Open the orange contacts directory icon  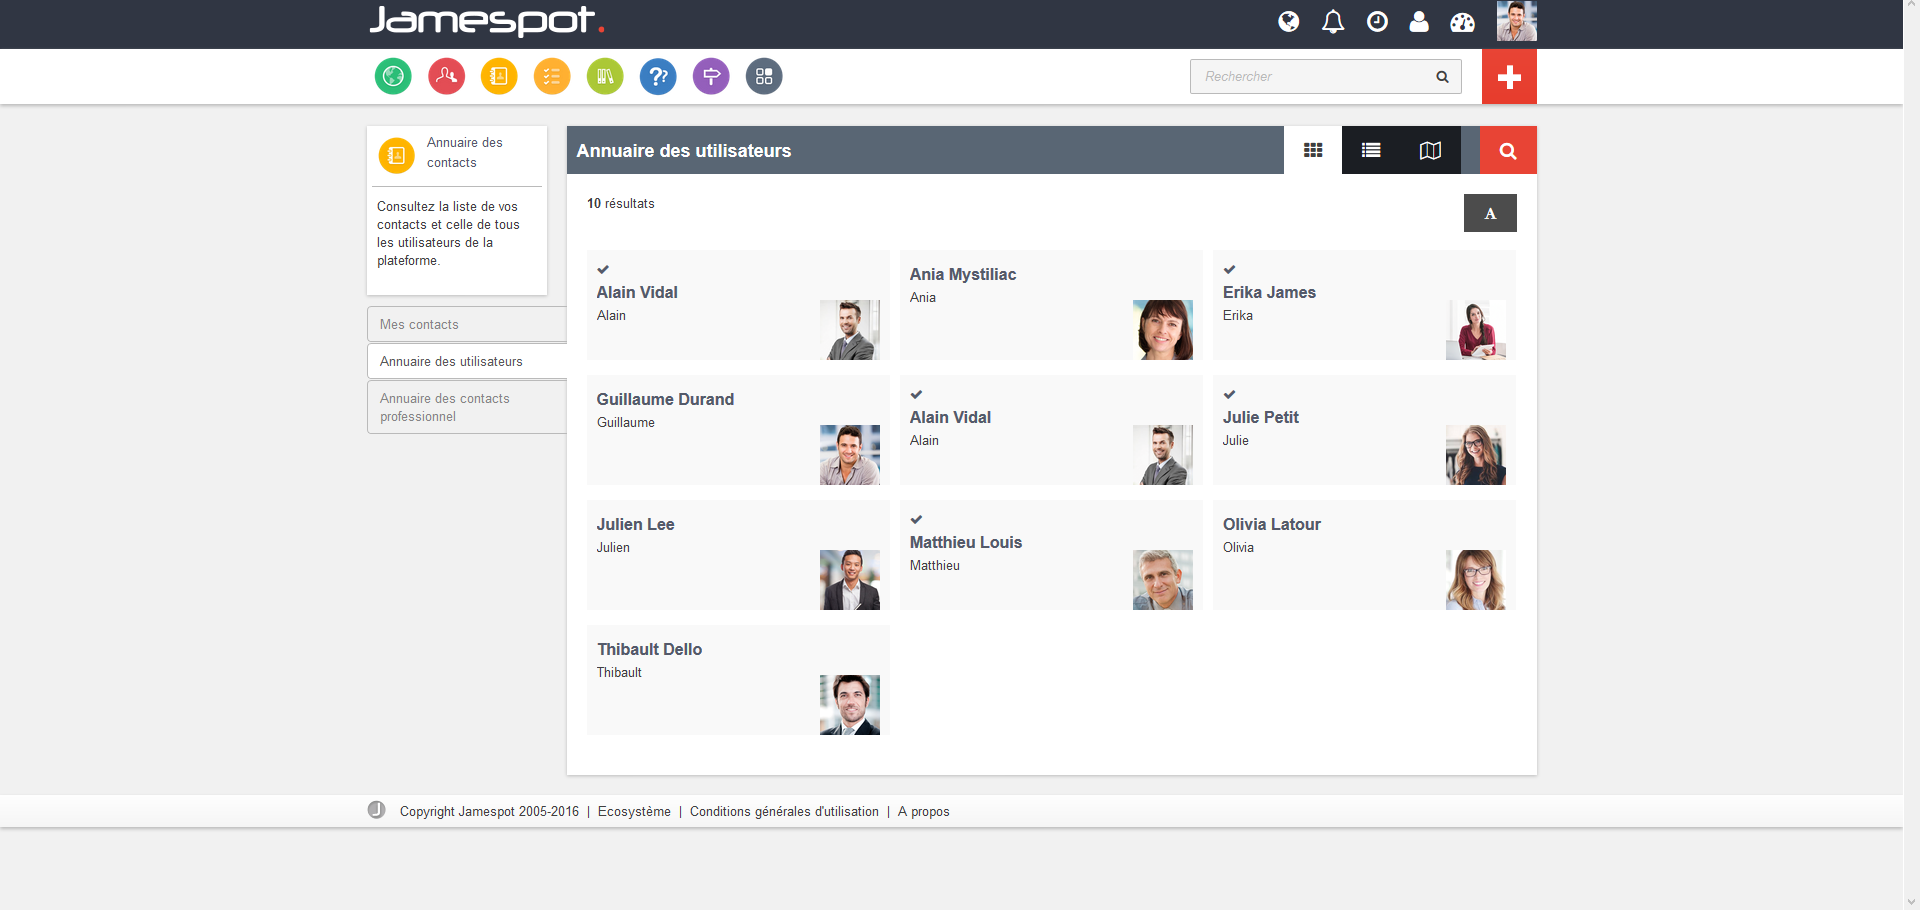[x=499, y=76]
